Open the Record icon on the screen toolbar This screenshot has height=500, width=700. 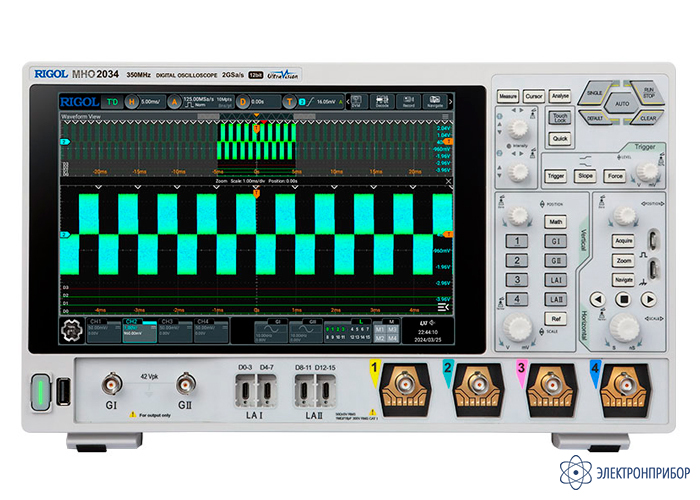[x=408, y=101]
